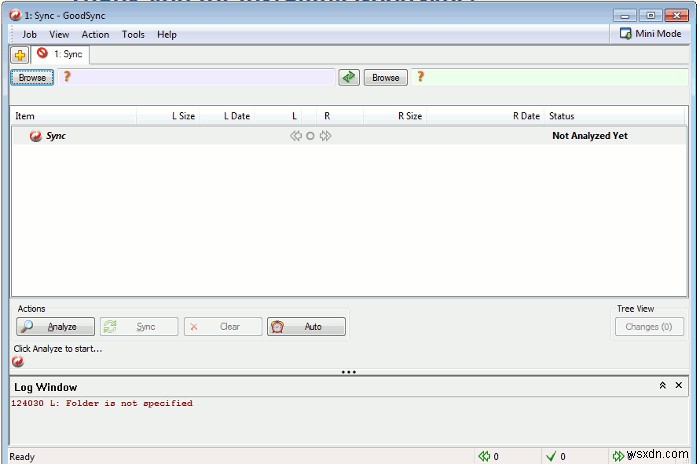
Task: Click the L Date column header
Action: tap(227, 116)
